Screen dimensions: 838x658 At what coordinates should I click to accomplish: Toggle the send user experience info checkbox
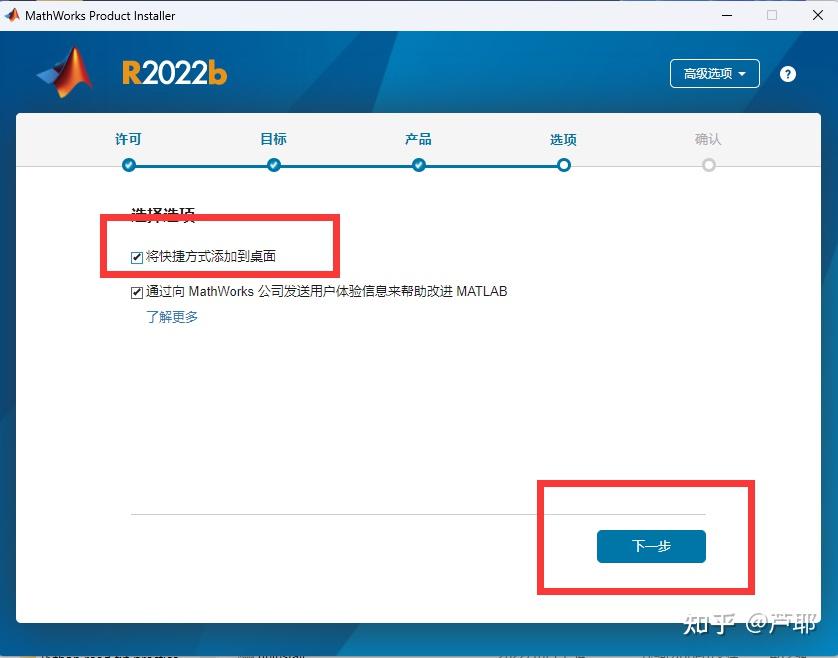pos(137,292)
